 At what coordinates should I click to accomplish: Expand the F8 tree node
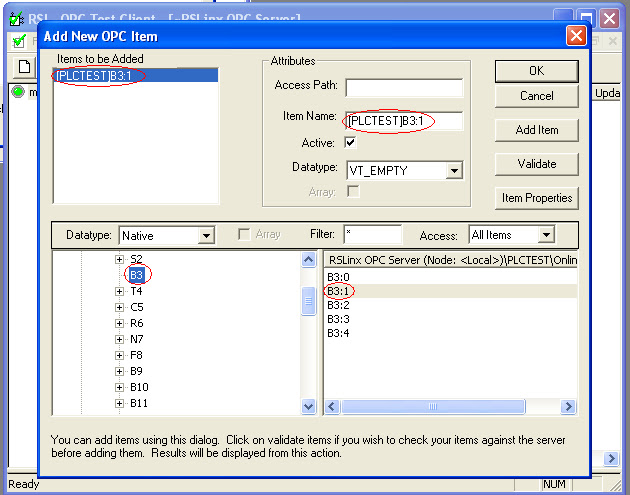119,355
